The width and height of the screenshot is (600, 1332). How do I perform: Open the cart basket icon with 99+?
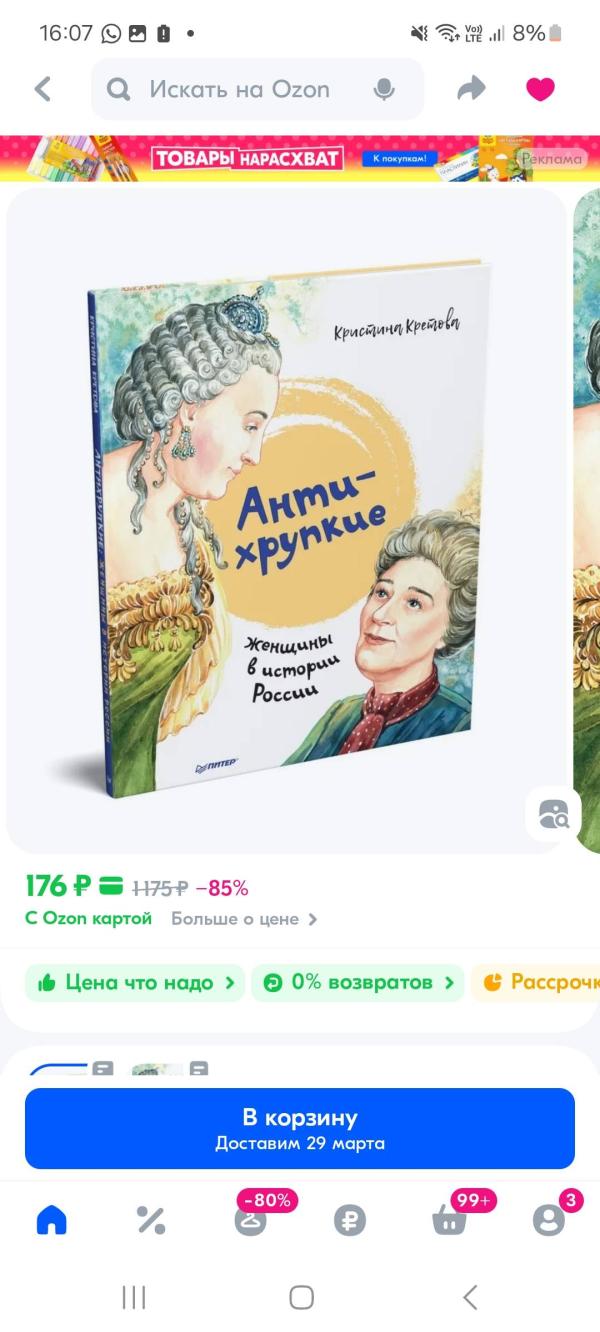449,1220
